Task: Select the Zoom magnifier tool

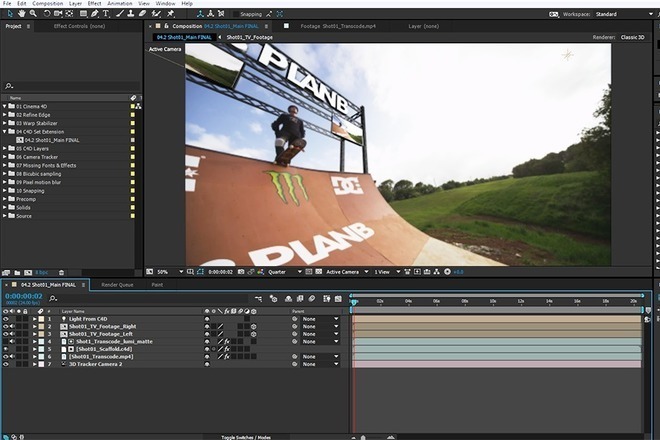Action: pyautogui.click(x=33, y=14)
